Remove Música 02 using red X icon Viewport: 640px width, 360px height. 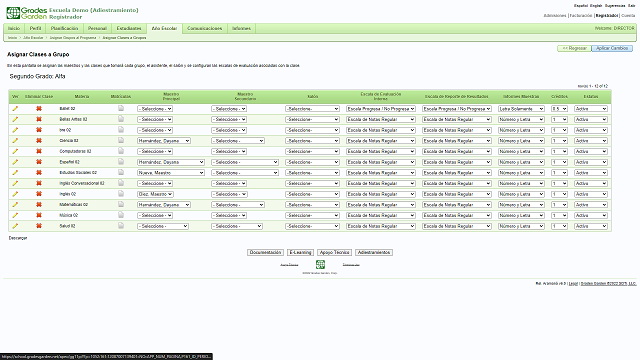(x=39, y=215)
